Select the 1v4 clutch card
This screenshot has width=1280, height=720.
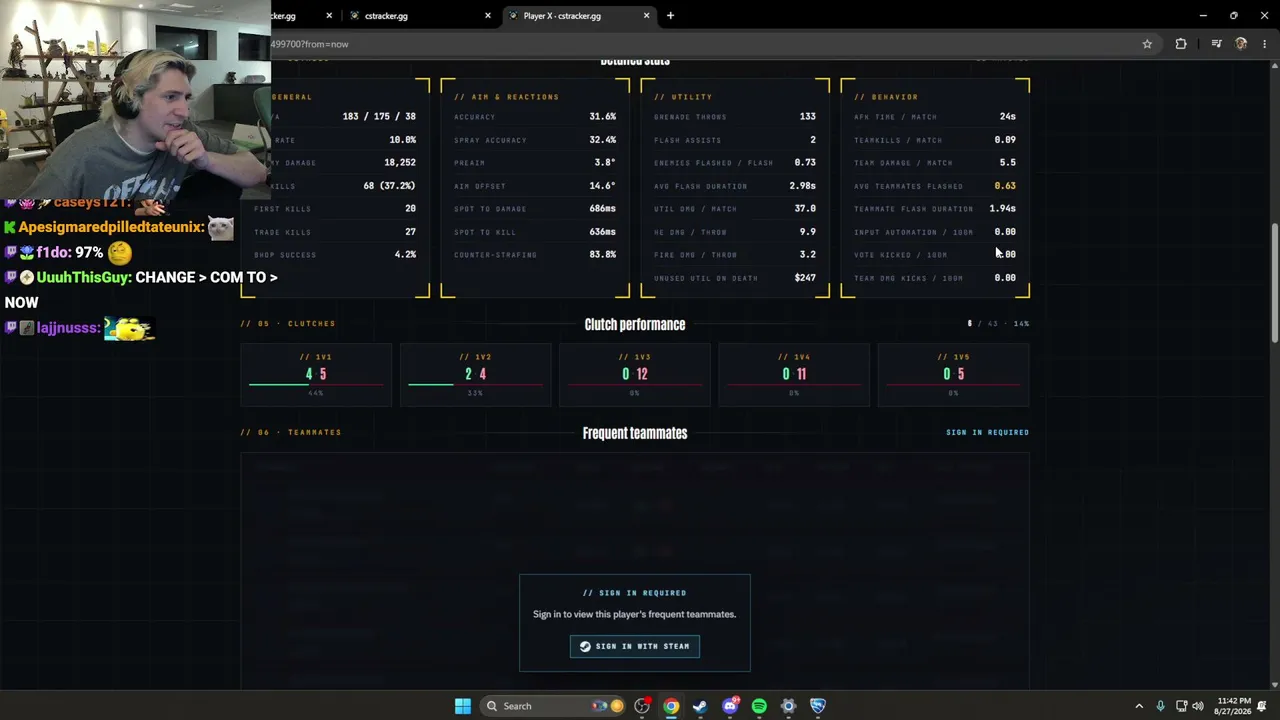pyautogui.click(x=794, y=375)
